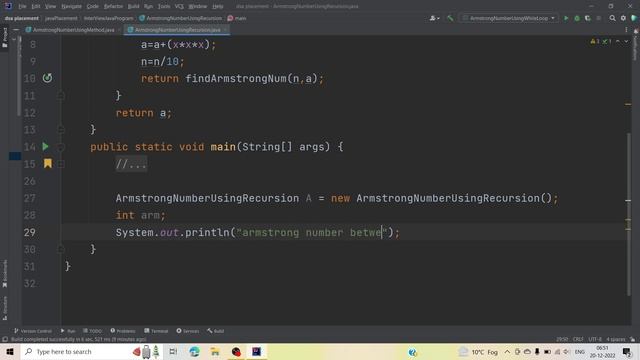Click the CRLF line separator status entry
The image size is (640, 360).
pos(578,339)
